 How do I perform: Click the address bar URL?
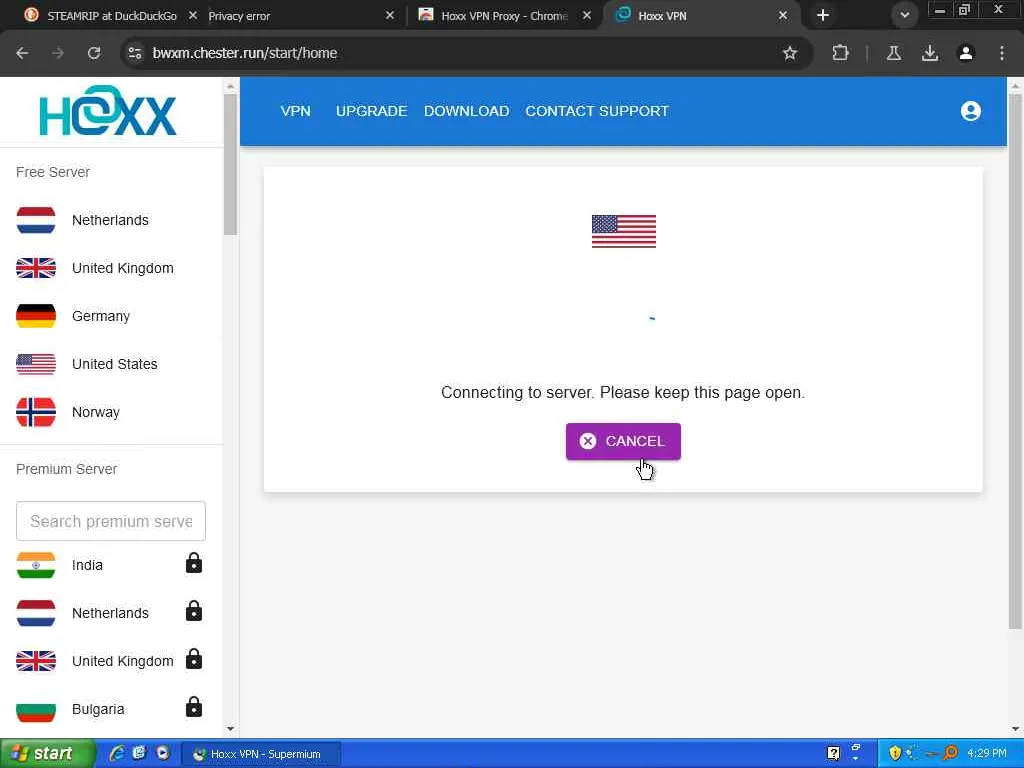pyautogui.click(x=245, y=53)
